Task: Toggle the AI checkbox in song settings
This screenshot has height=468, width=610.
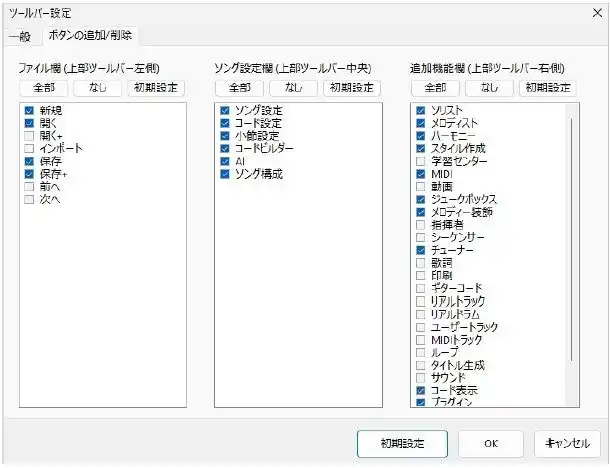Action: (x=225, y=161)
